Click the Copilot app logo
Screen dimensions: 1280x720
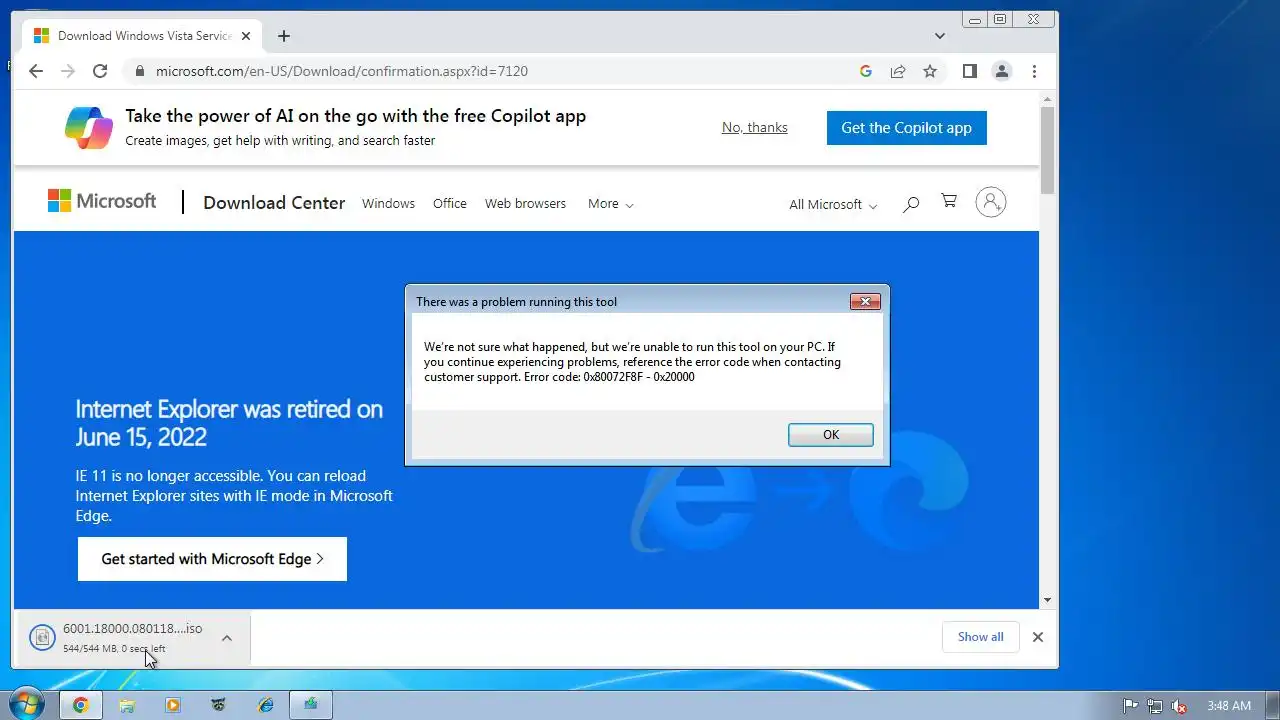[x=89, y=127]
